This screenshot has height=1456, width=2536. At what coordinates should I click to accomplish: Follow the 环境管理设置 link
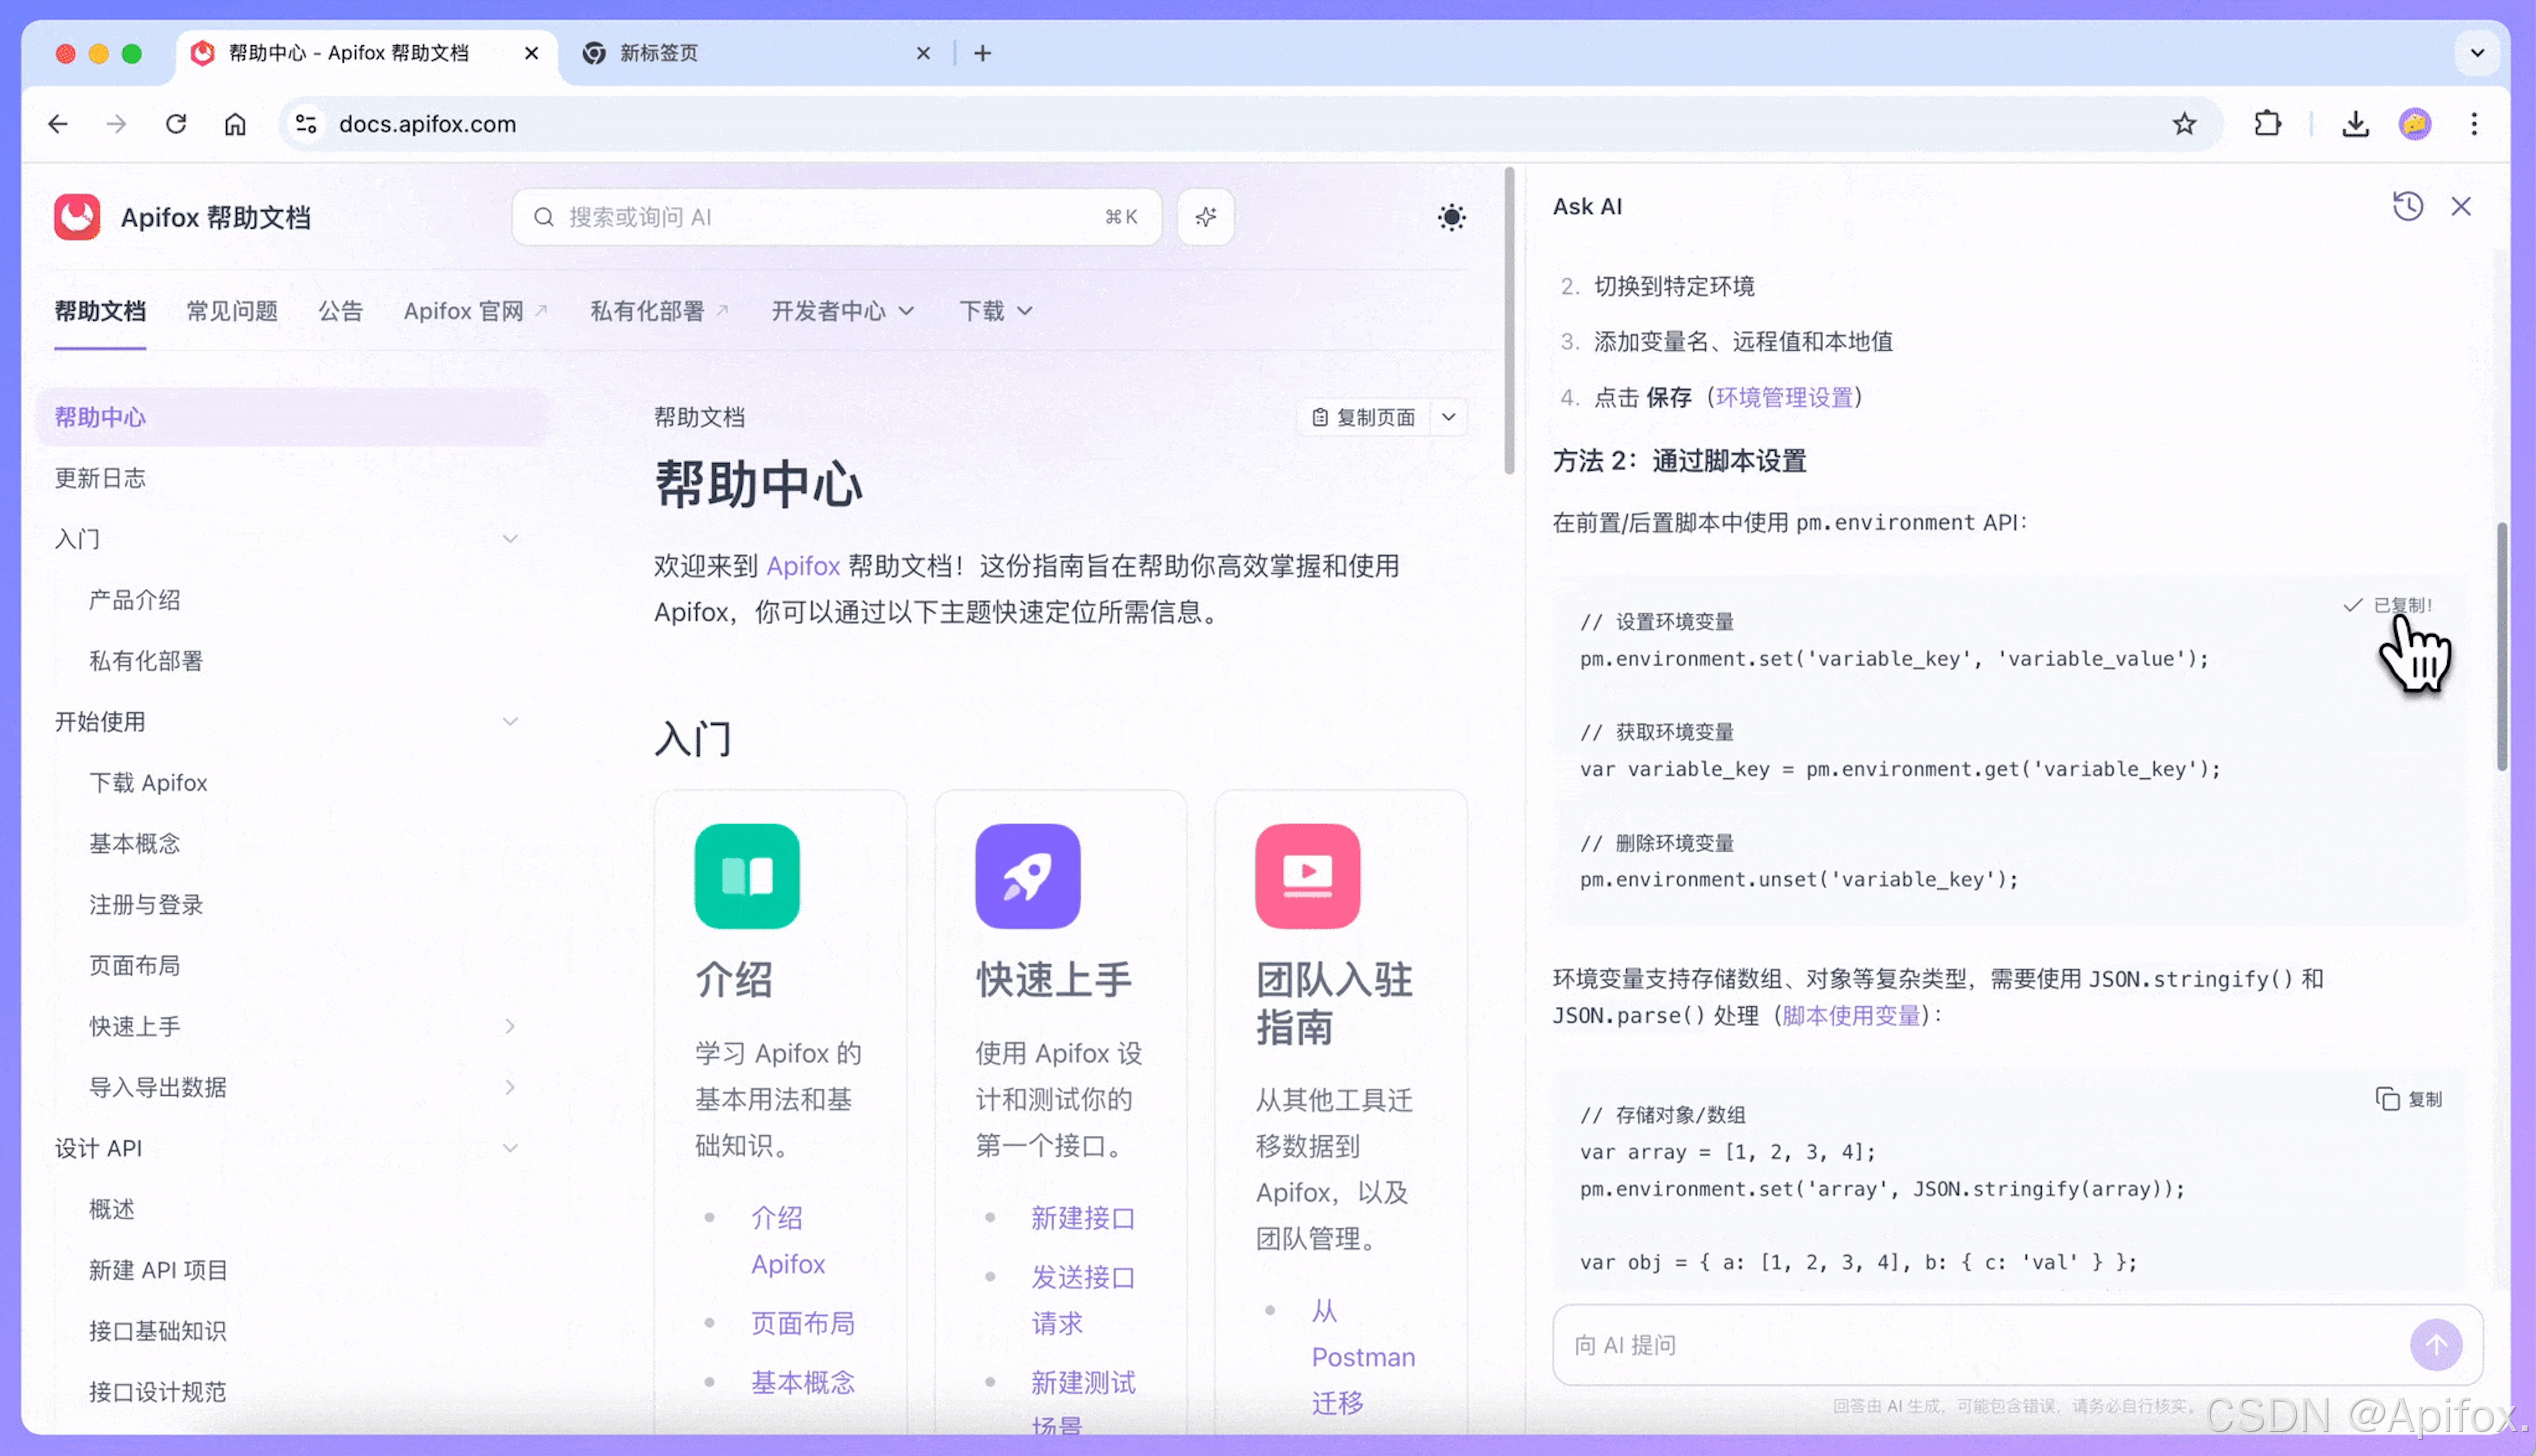click(x=1784, y=397)
